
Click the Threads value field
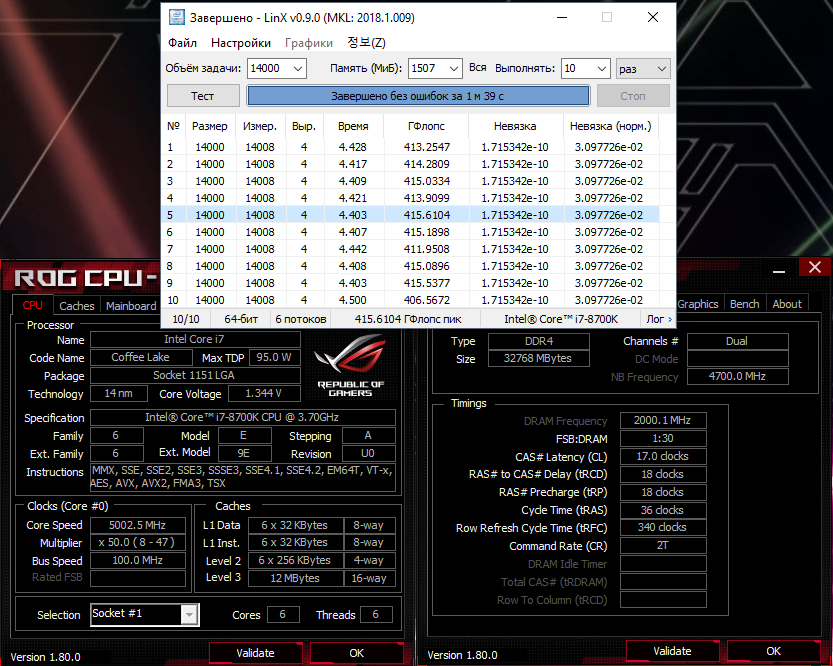(x=376, y=614)
